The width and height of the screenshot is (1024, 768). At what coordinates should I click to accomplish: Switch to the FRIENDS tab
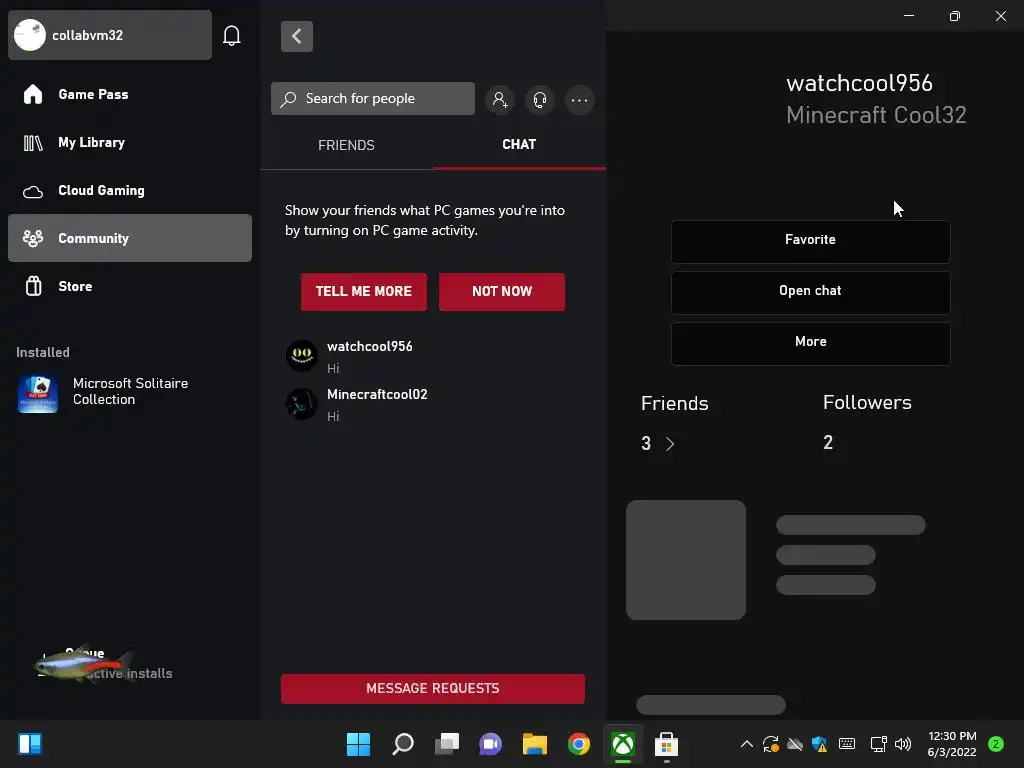coord(346,145)
